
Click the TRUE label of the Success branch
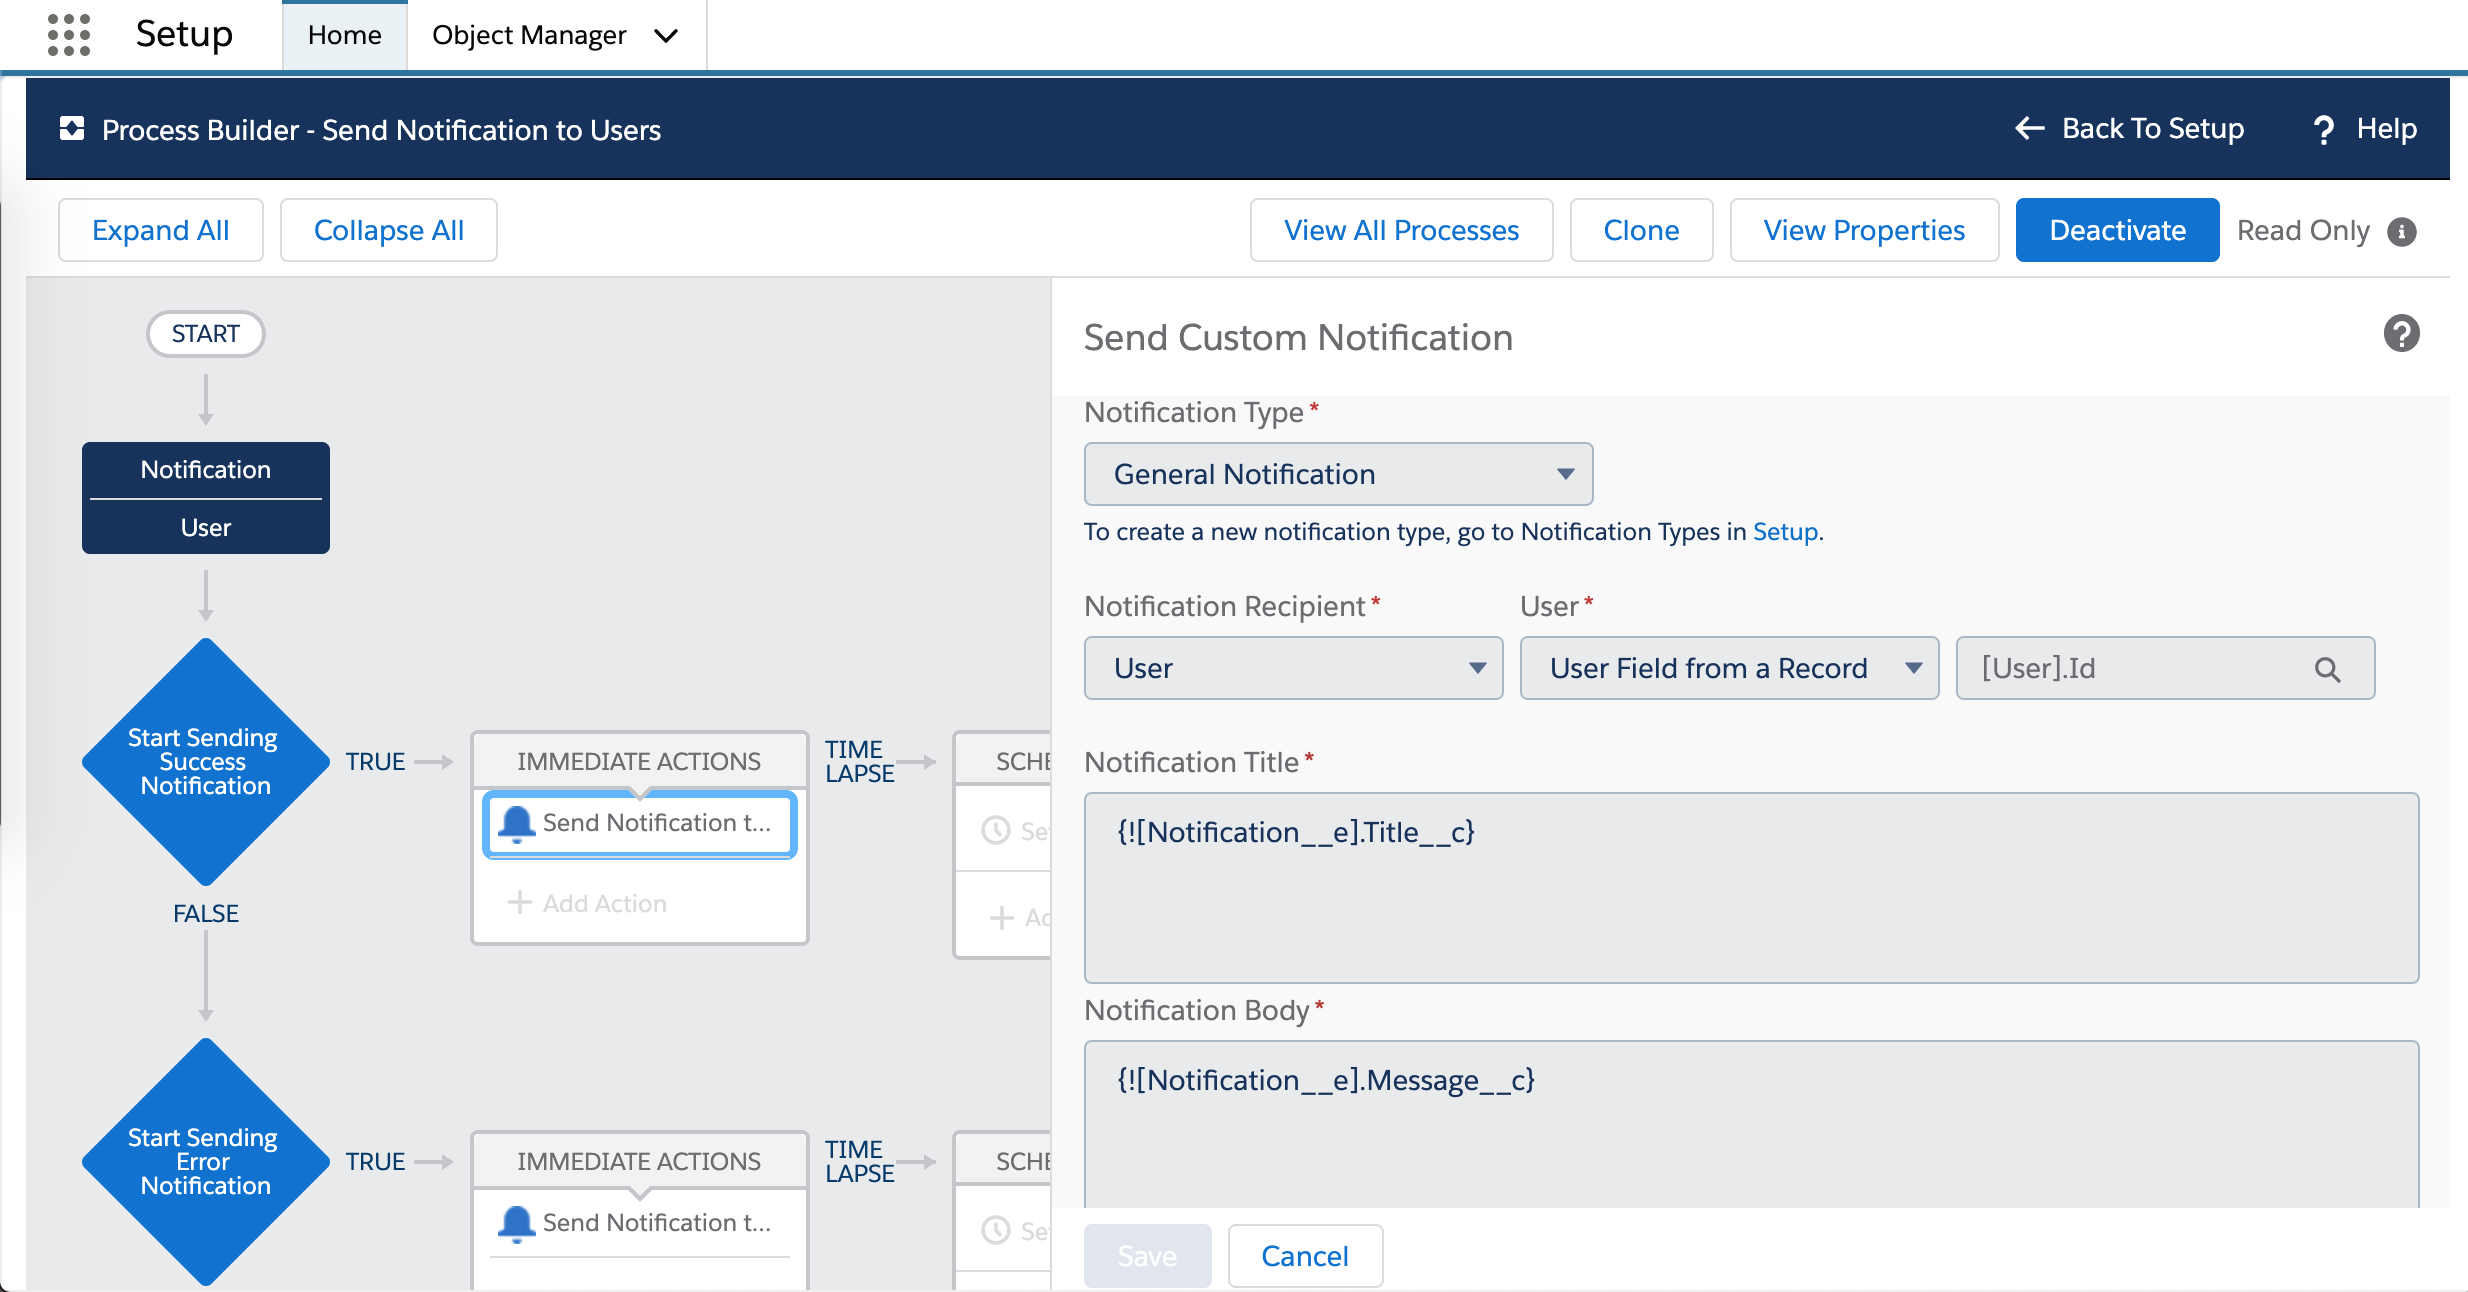[x=375, y=761]
